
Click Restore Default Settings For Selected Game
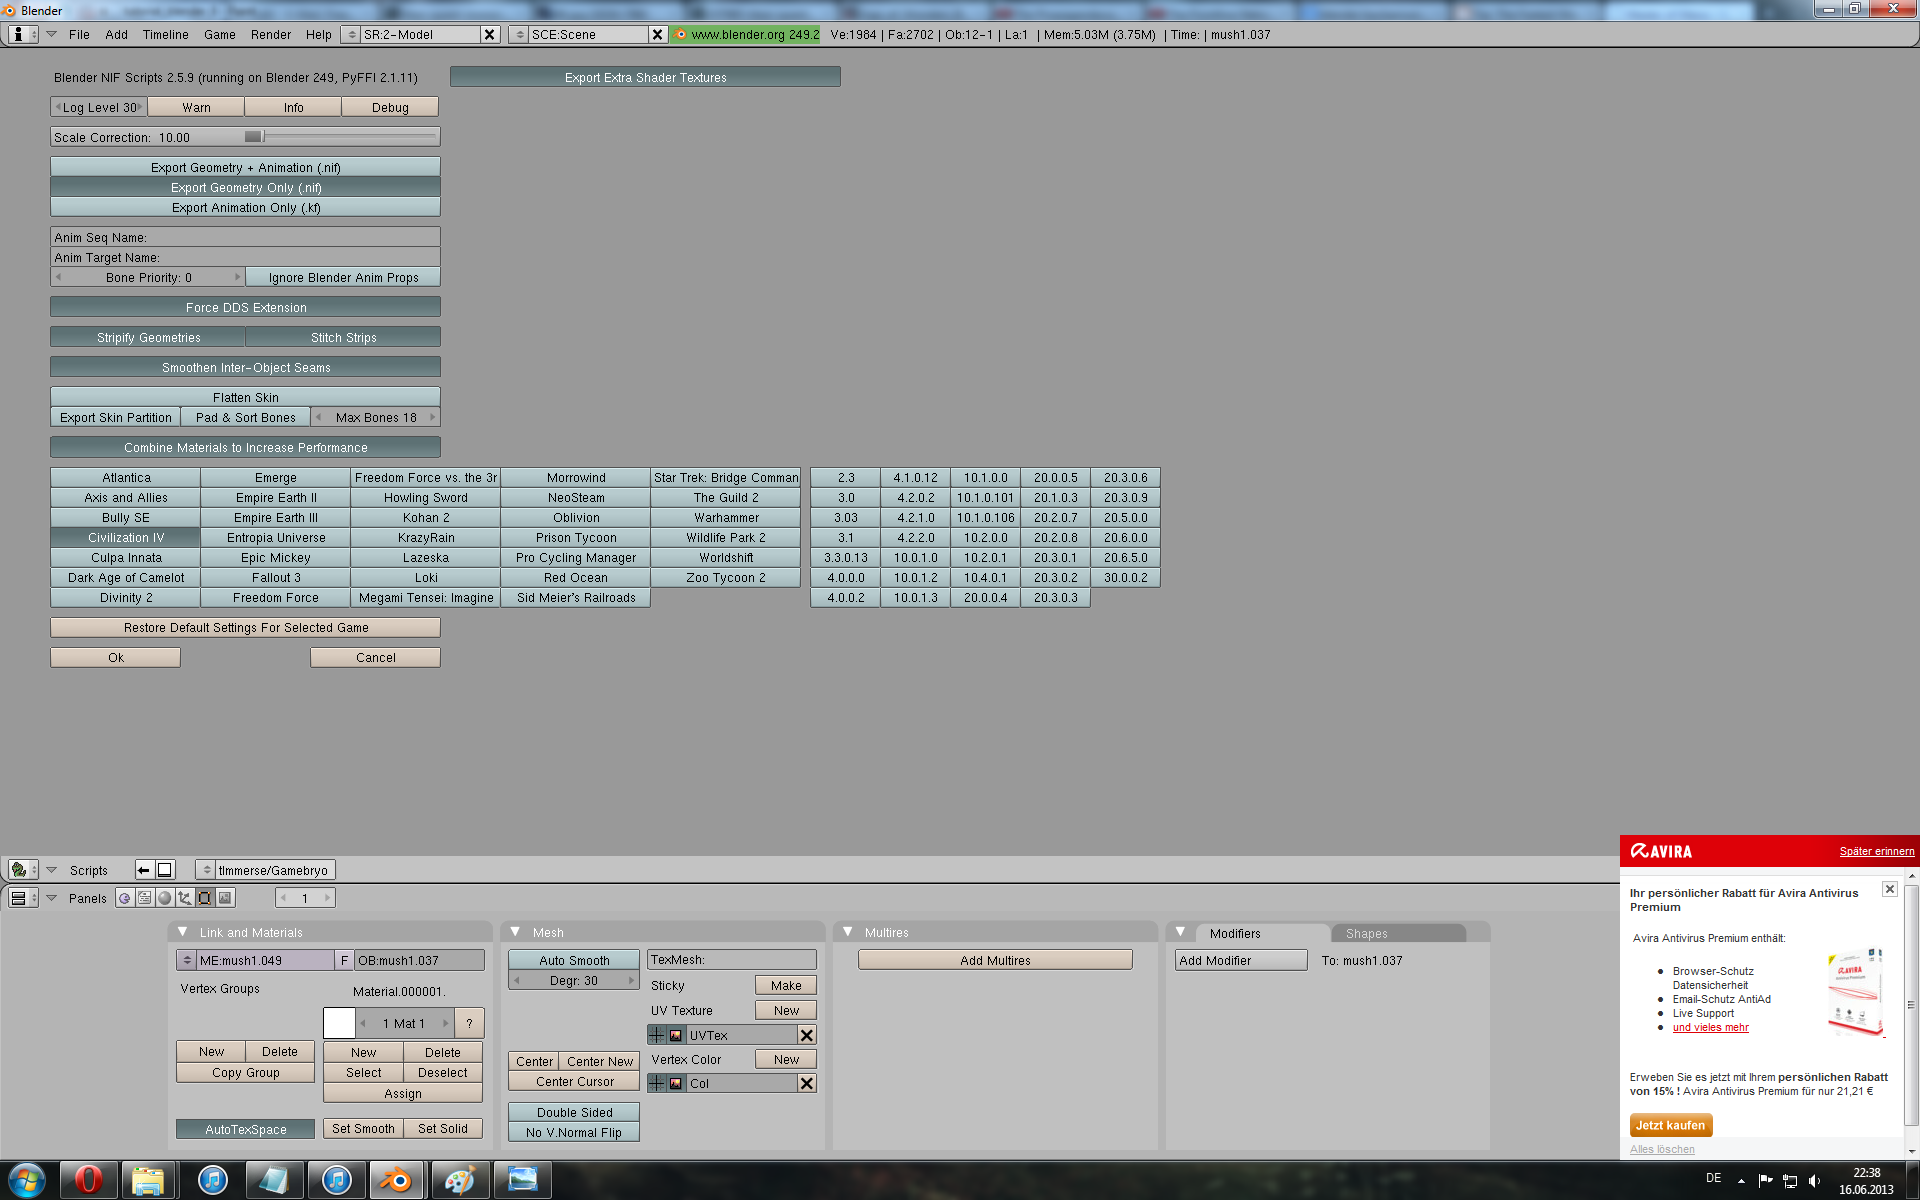point(245,627)
